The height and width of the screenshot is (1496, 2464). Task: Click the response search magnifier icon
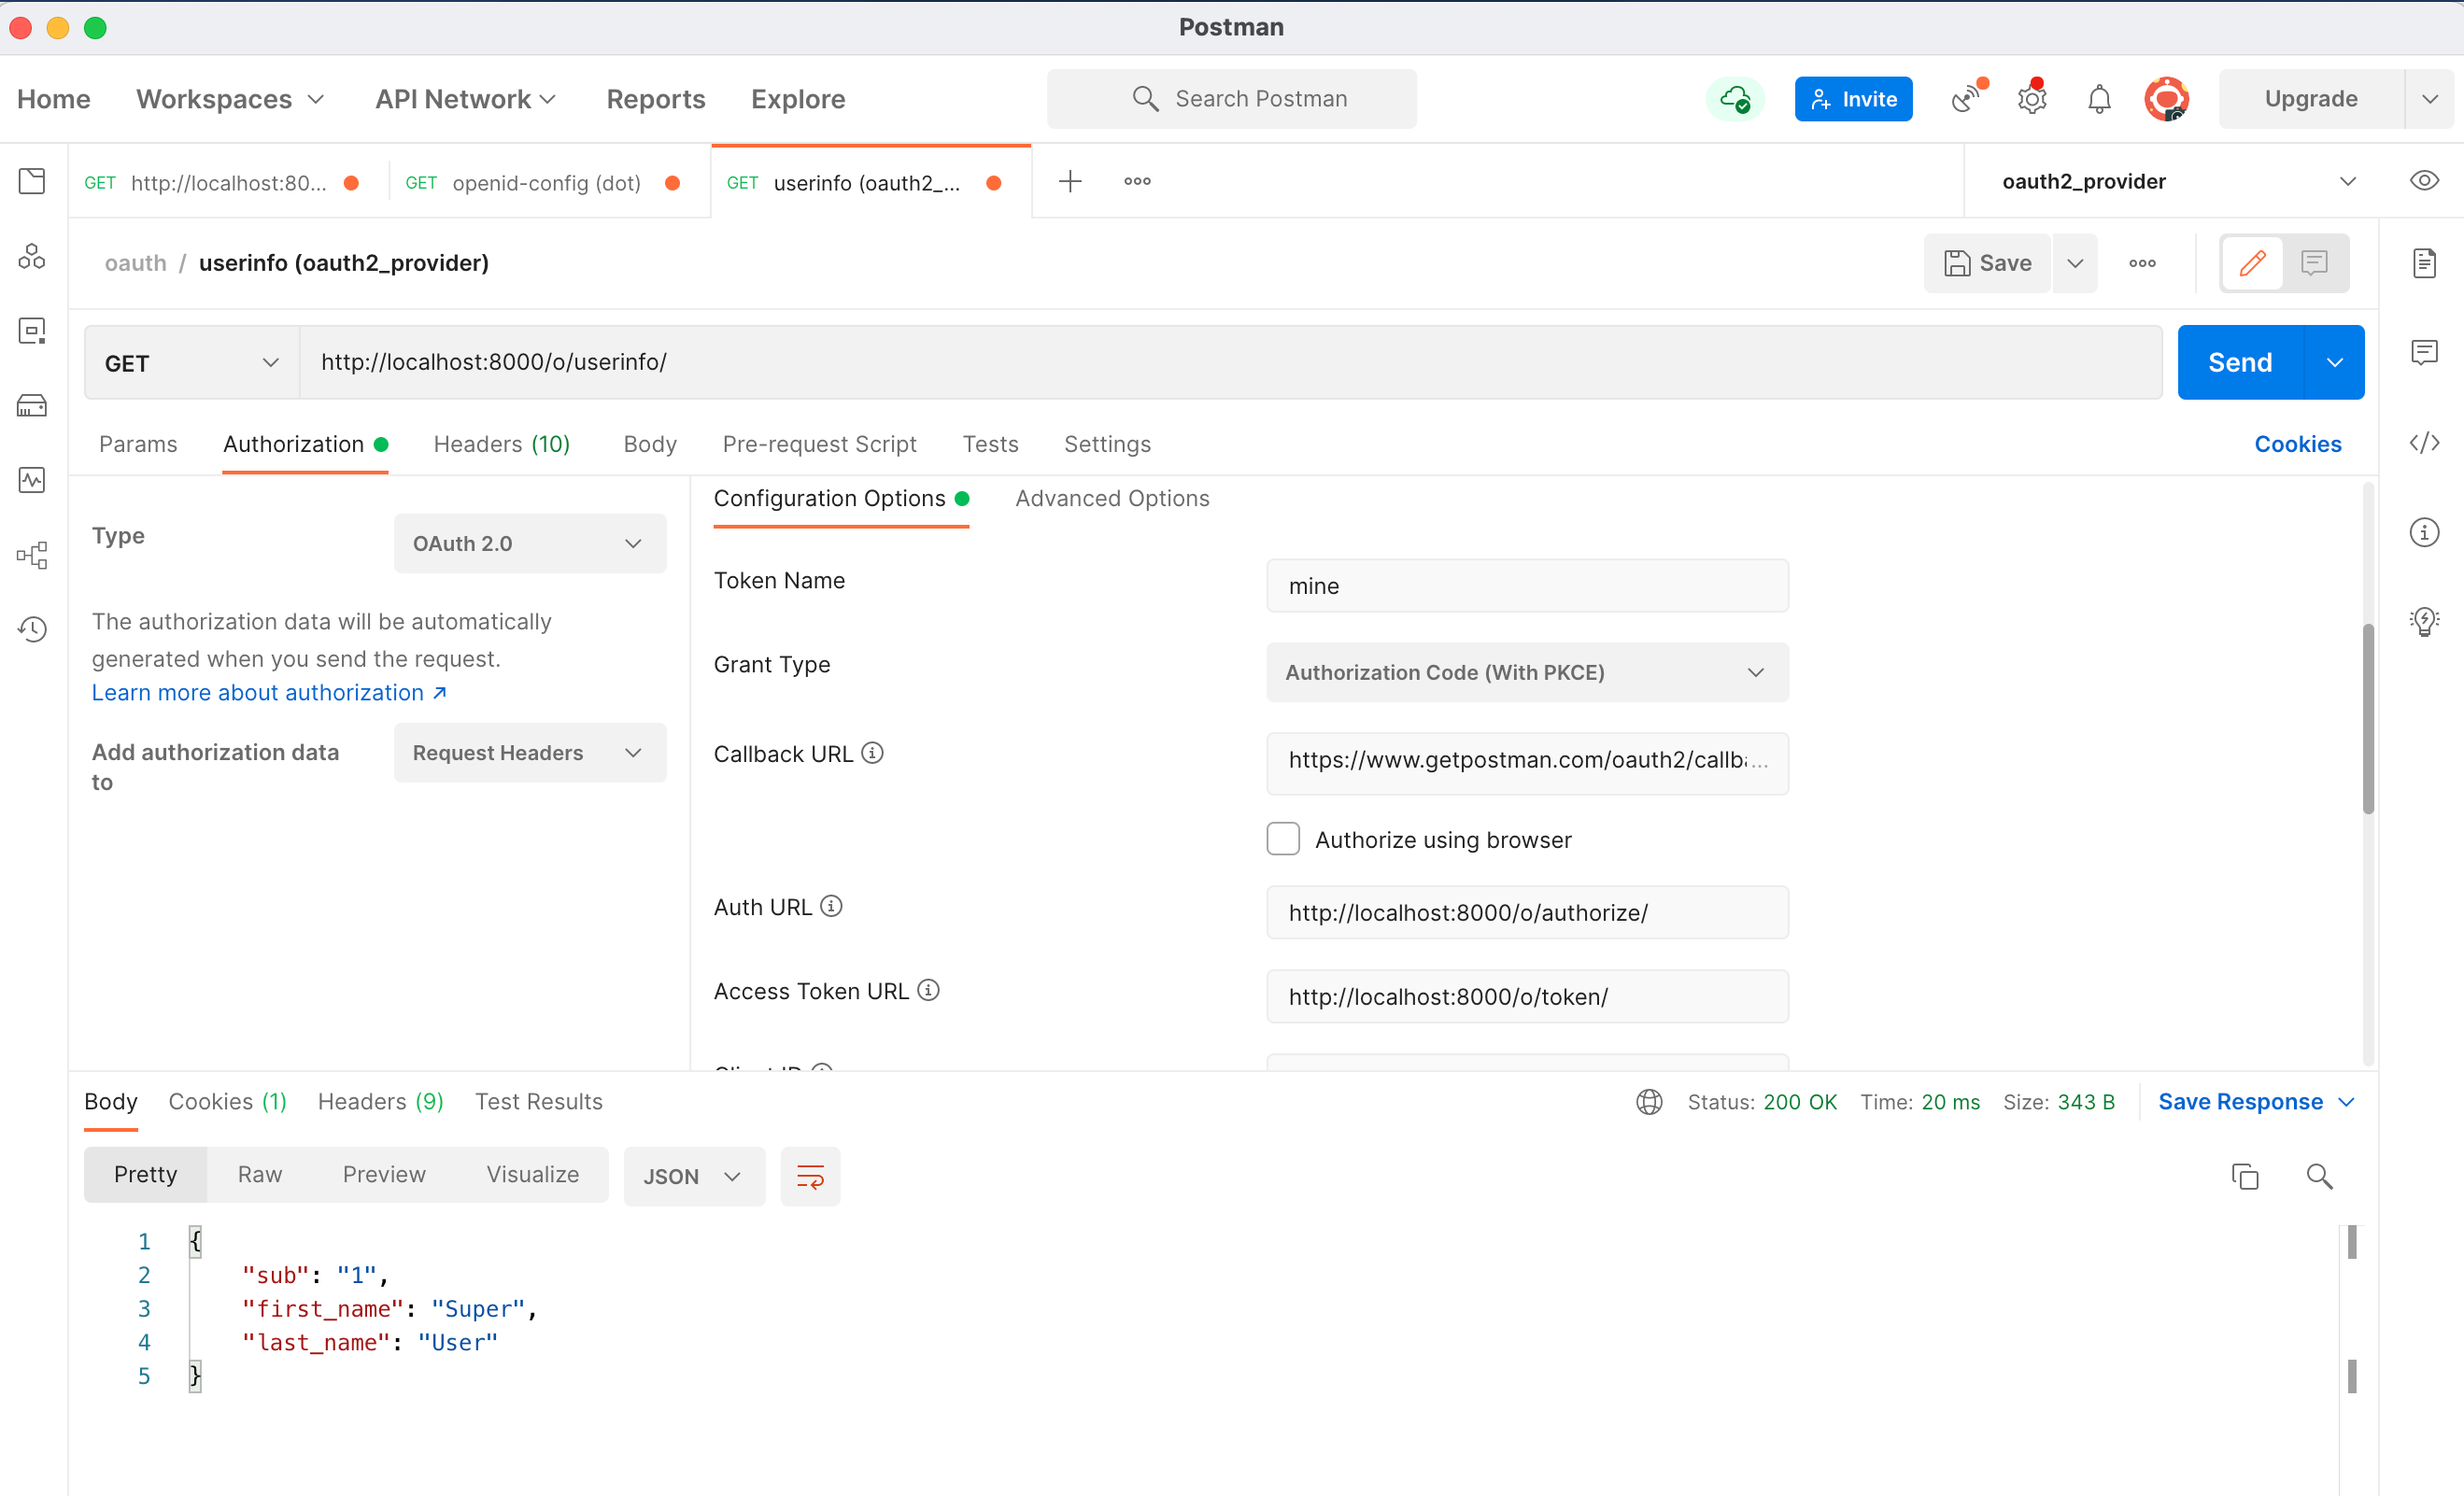[x=2319, y=1176]
